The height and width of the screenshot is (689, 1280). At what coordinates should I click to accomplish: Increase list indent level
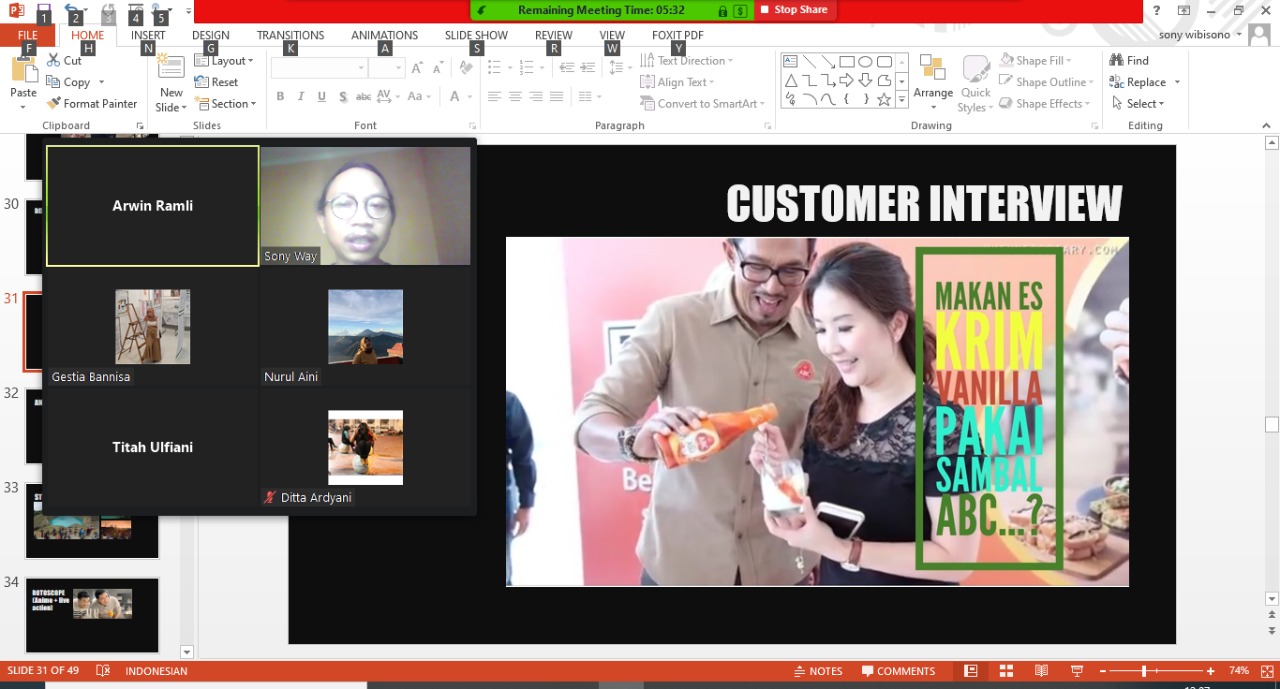click(588, 68)
